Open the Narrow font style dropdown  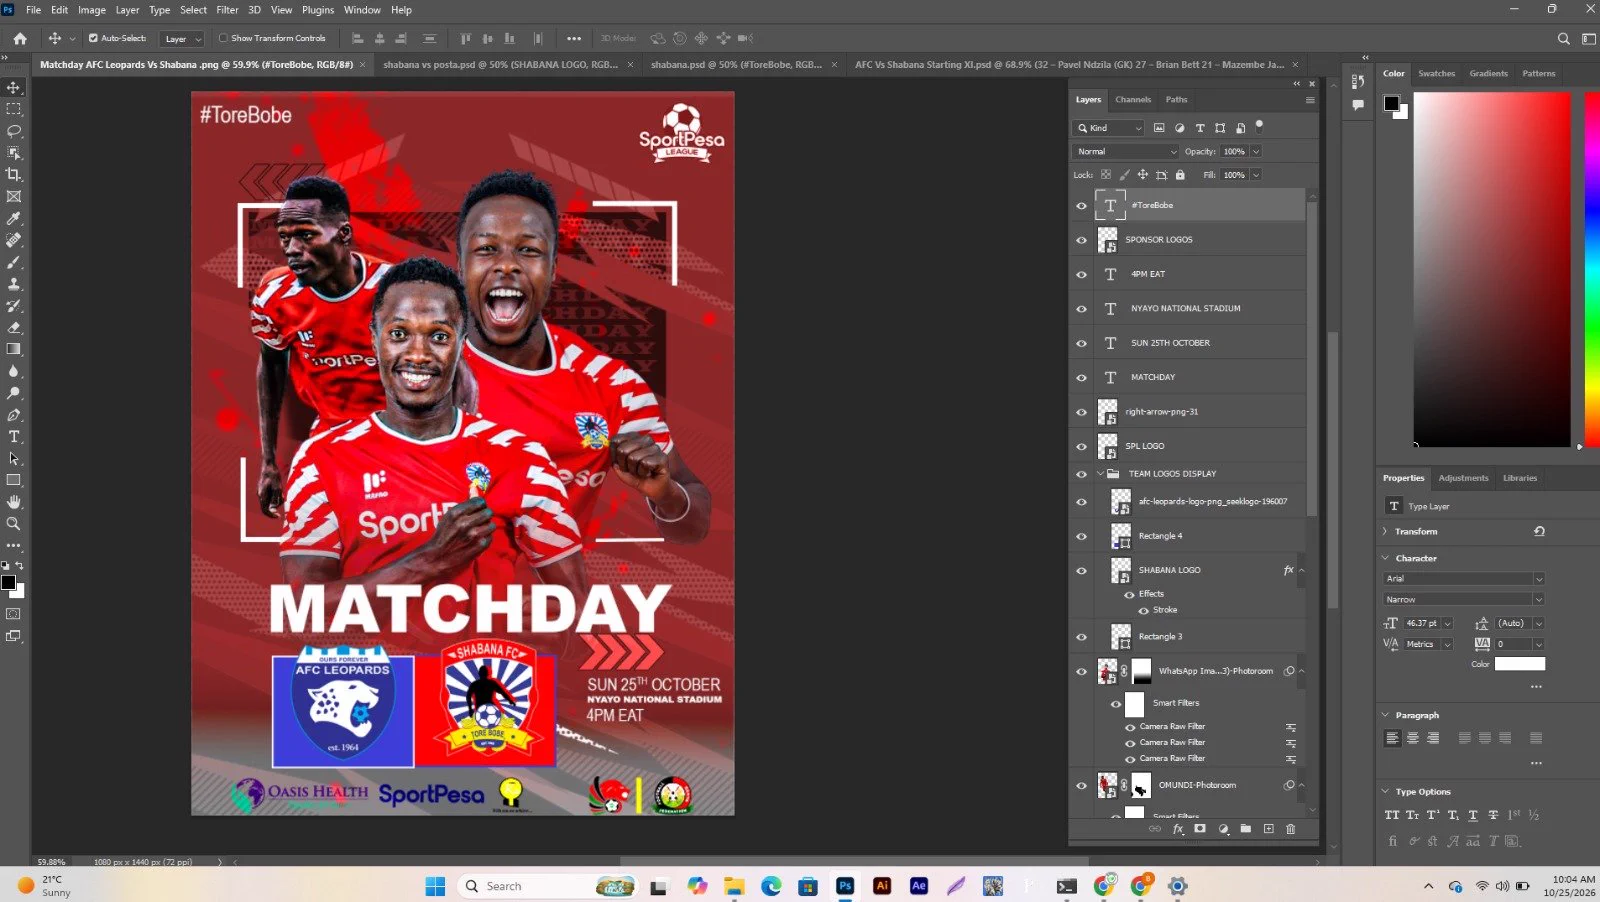point(1464,600)
